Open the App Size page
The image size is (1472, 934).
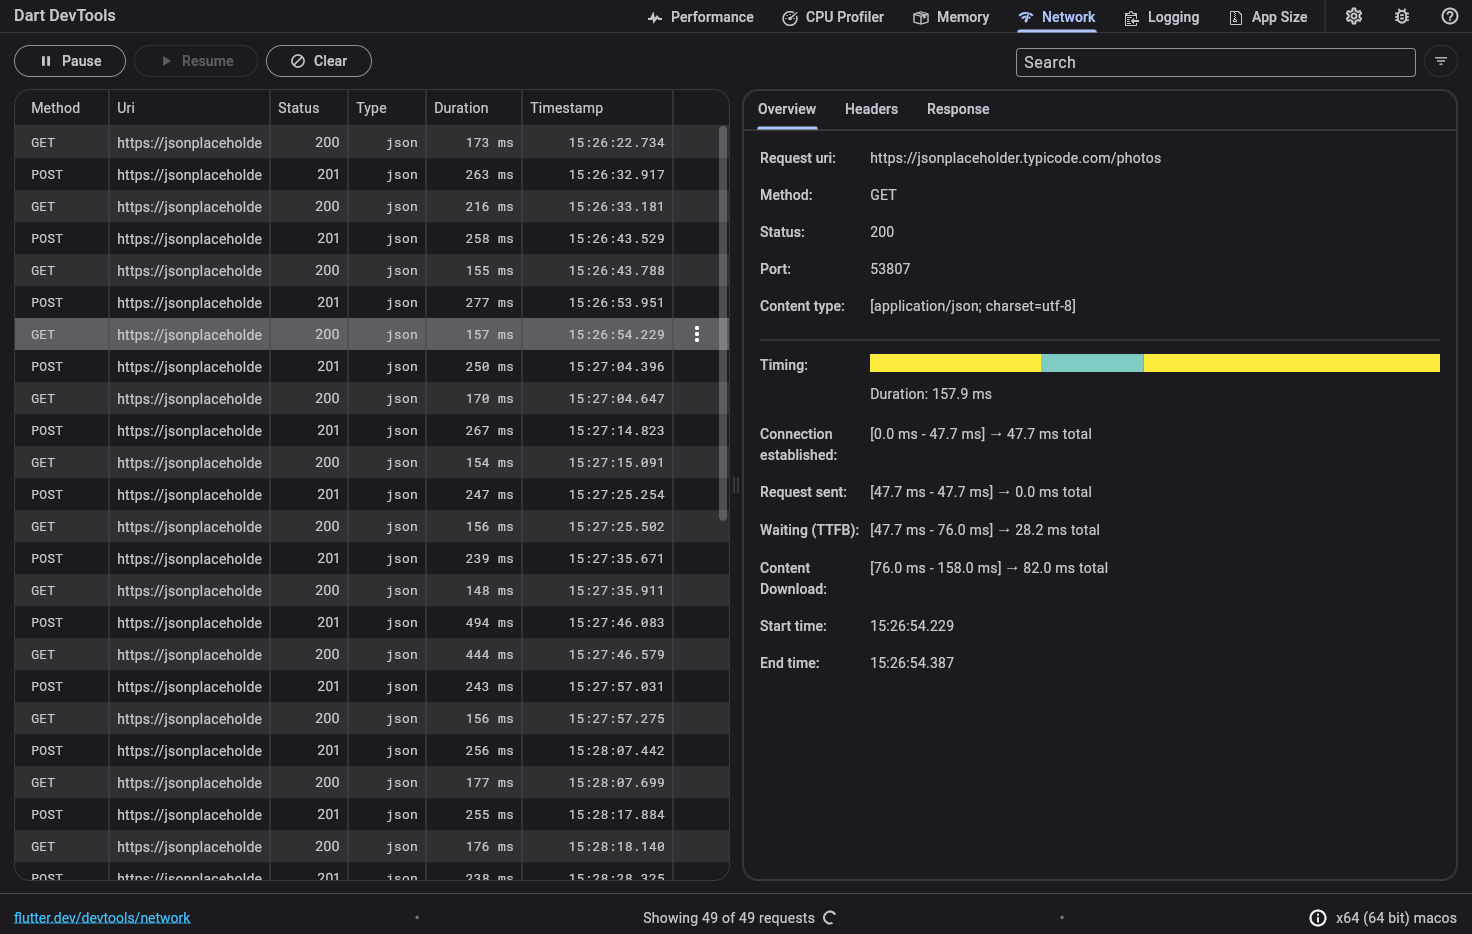click(1267, 16)
